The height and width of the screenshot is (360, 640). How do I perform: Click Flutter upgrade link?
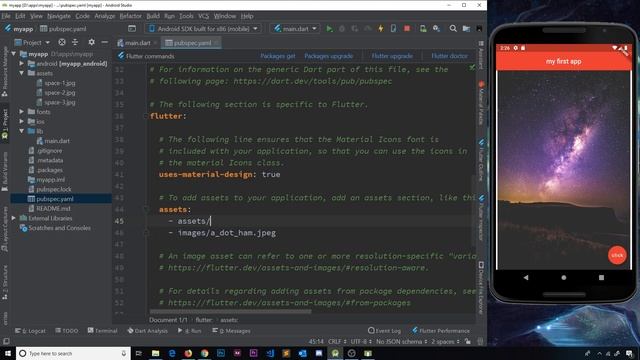(x=392, y=56)
